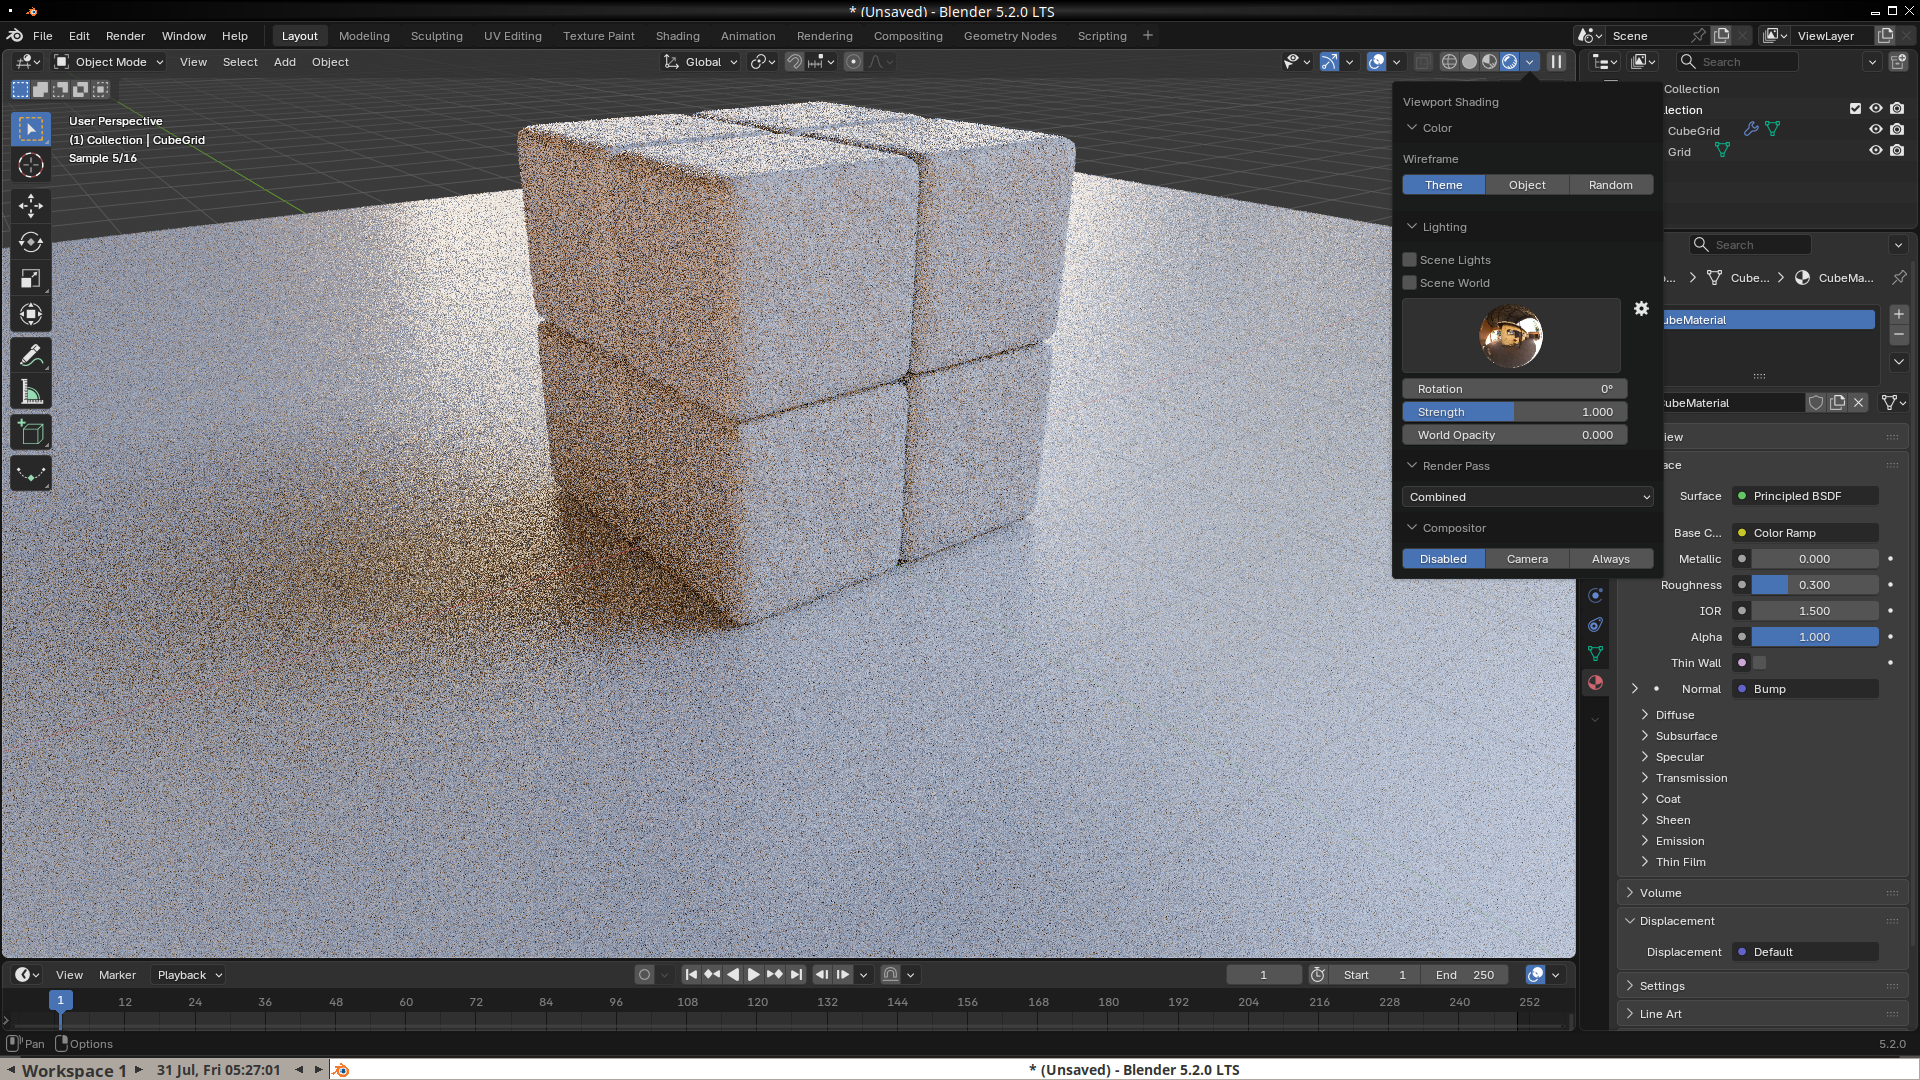1920x1080 pixels.
Task: Switch to the Sculpting workspace tab
Action: pos(437,36)
